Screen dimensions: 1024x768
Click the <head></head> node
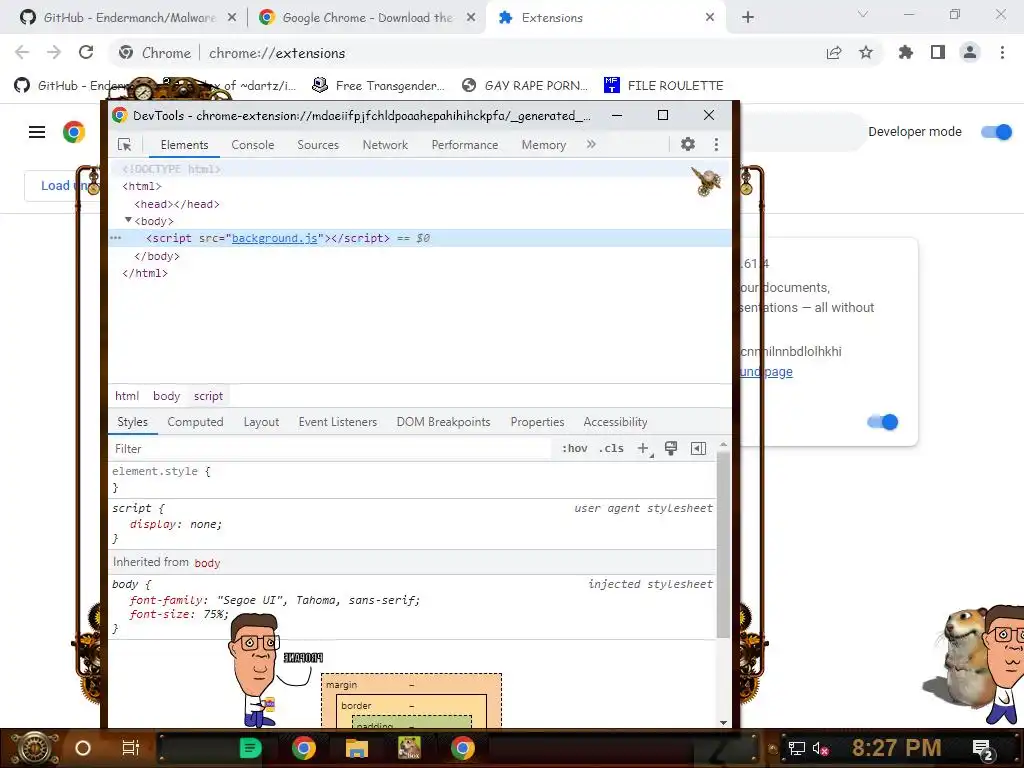[177, 204]
